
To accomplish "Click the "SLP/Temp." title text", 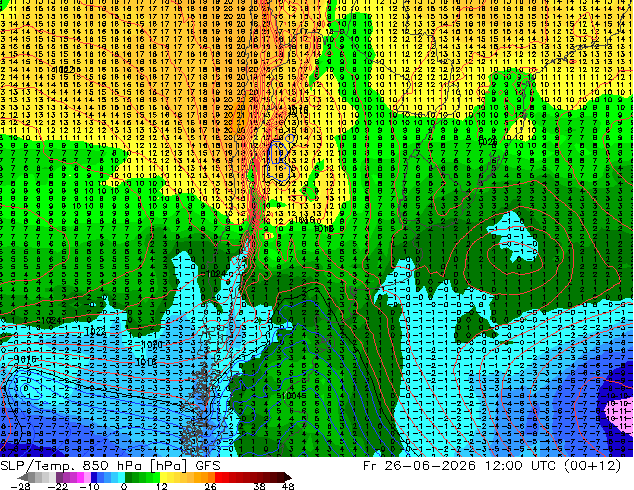I will coord(39,466).
